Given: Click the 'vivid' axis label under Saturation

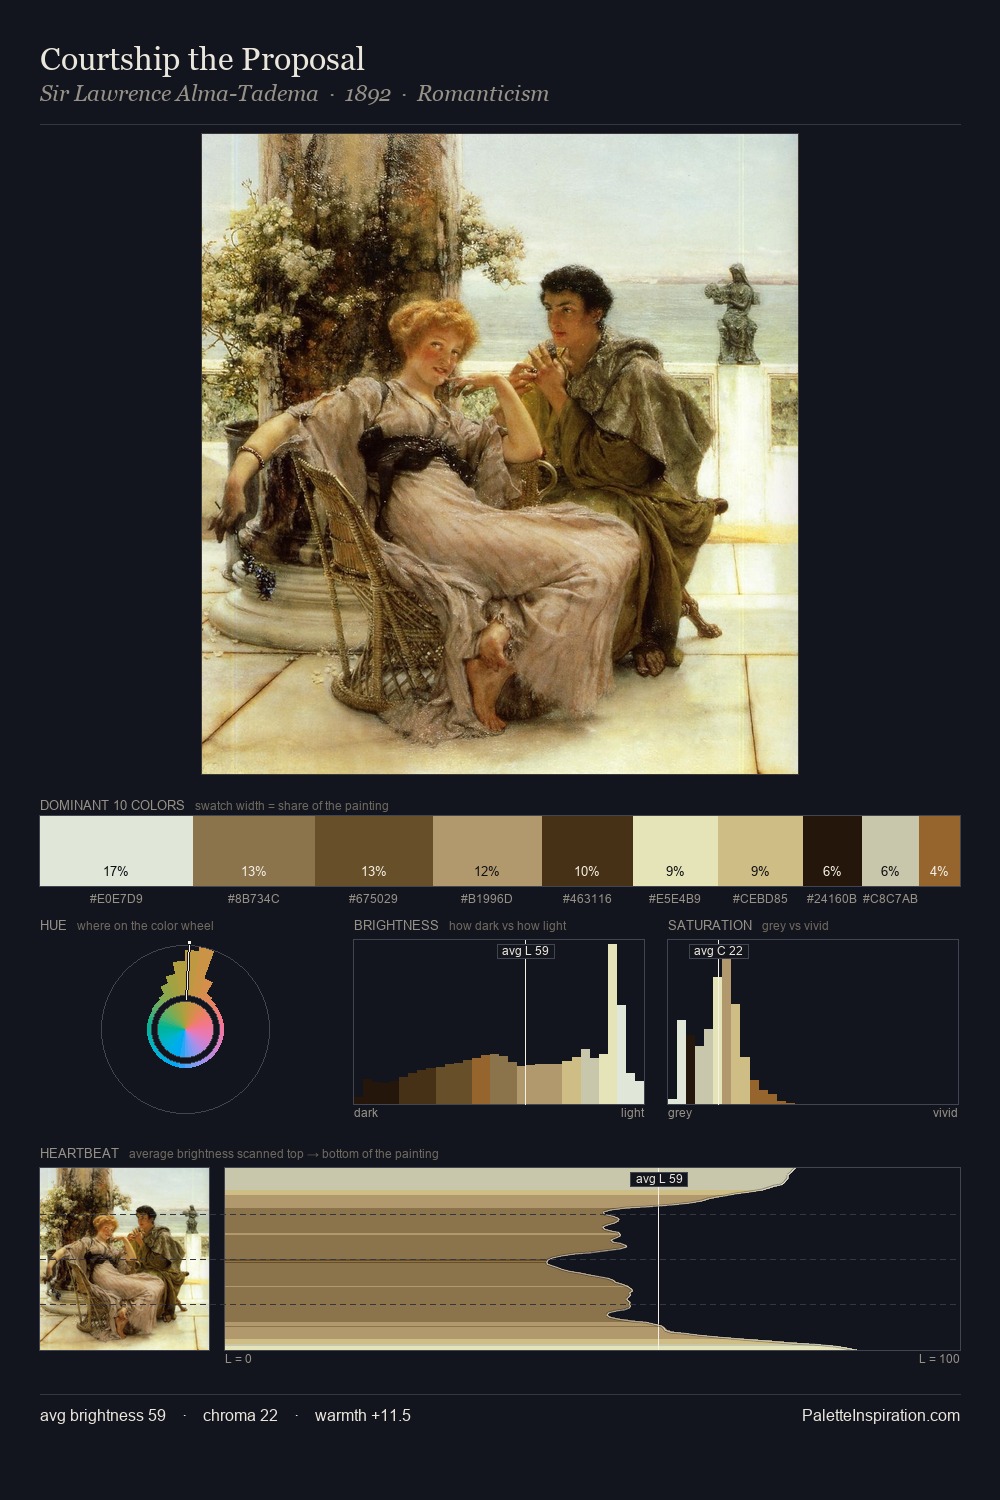Looking at the screenshot, I should point(945,1112).
